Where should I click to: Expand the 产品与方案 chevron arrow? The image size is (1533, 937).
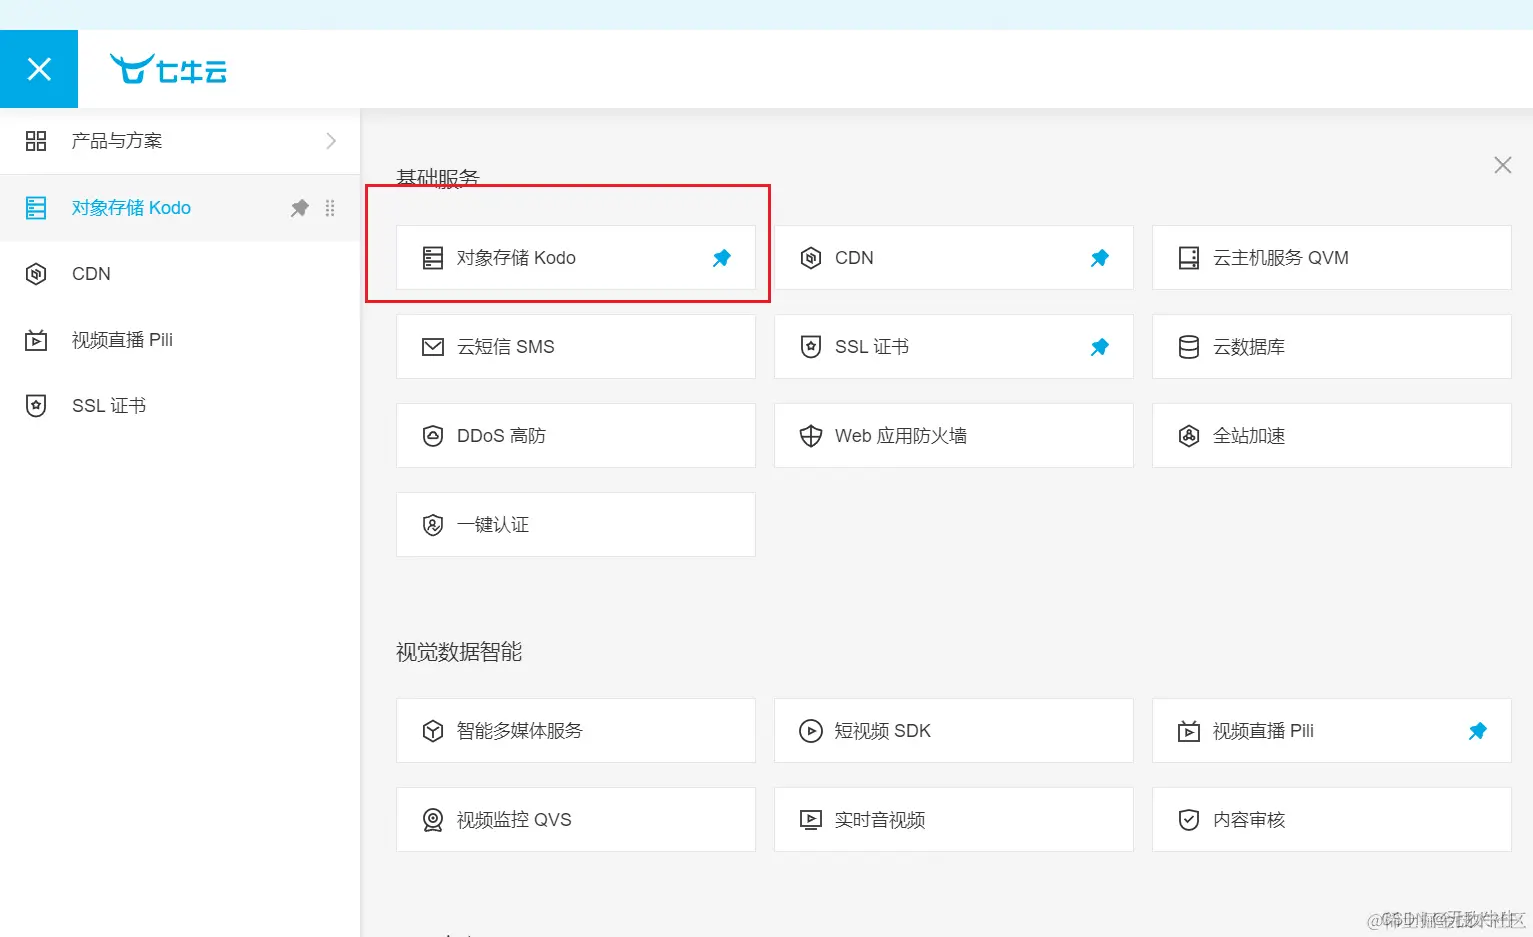[331, 141]
